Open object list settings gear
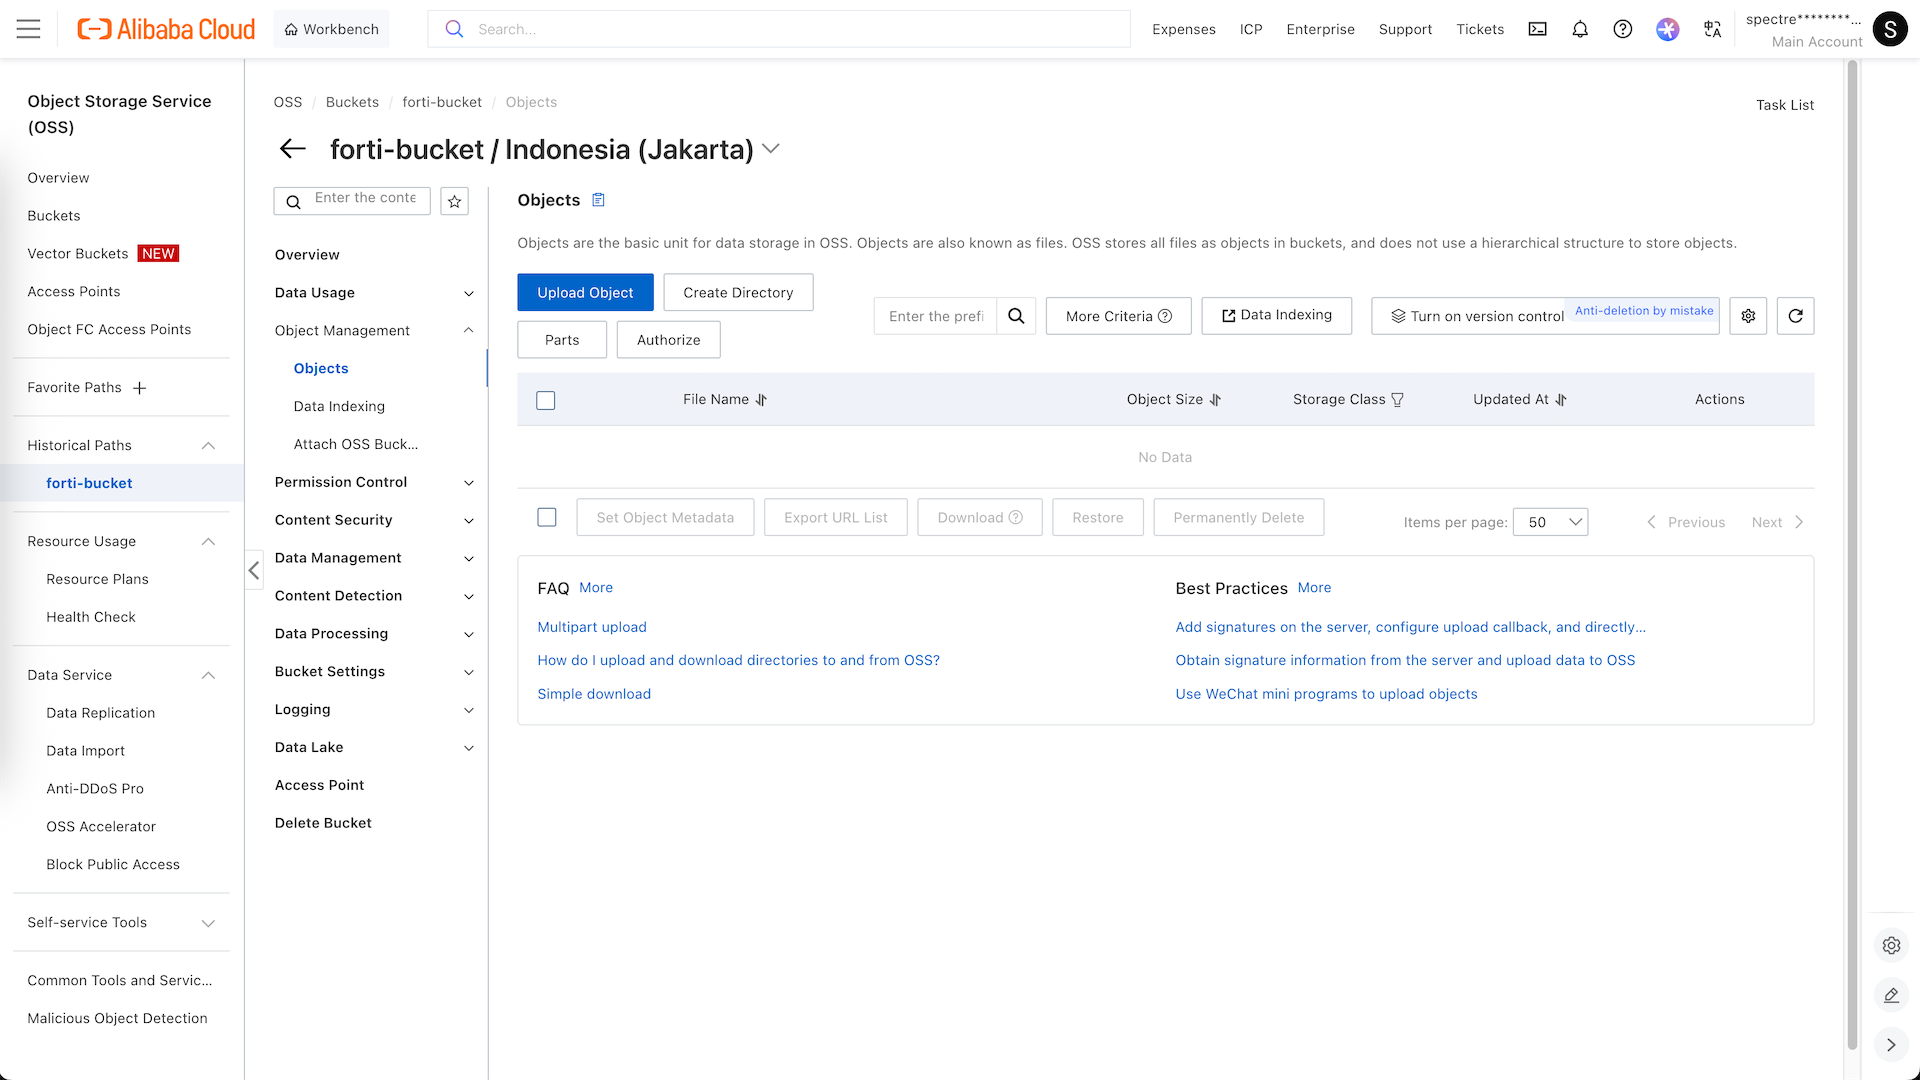Screen dimensions: 1920x1080 pos(1748,316)
